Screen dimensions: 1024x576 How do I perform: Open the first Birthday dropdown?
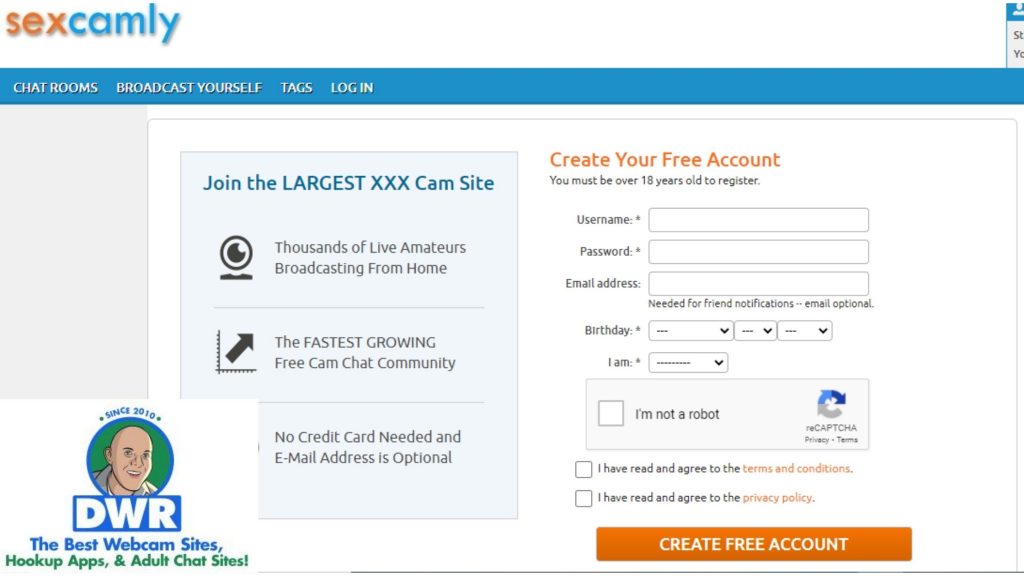click(690, 330)
